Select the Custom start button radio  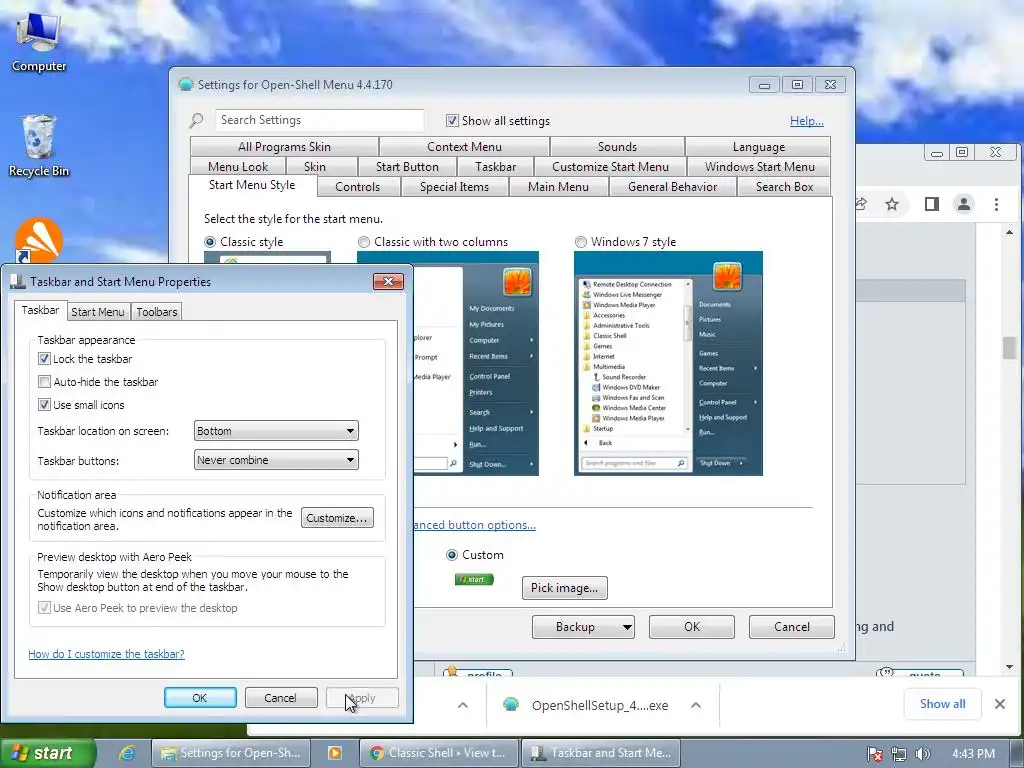click(451, 555)
